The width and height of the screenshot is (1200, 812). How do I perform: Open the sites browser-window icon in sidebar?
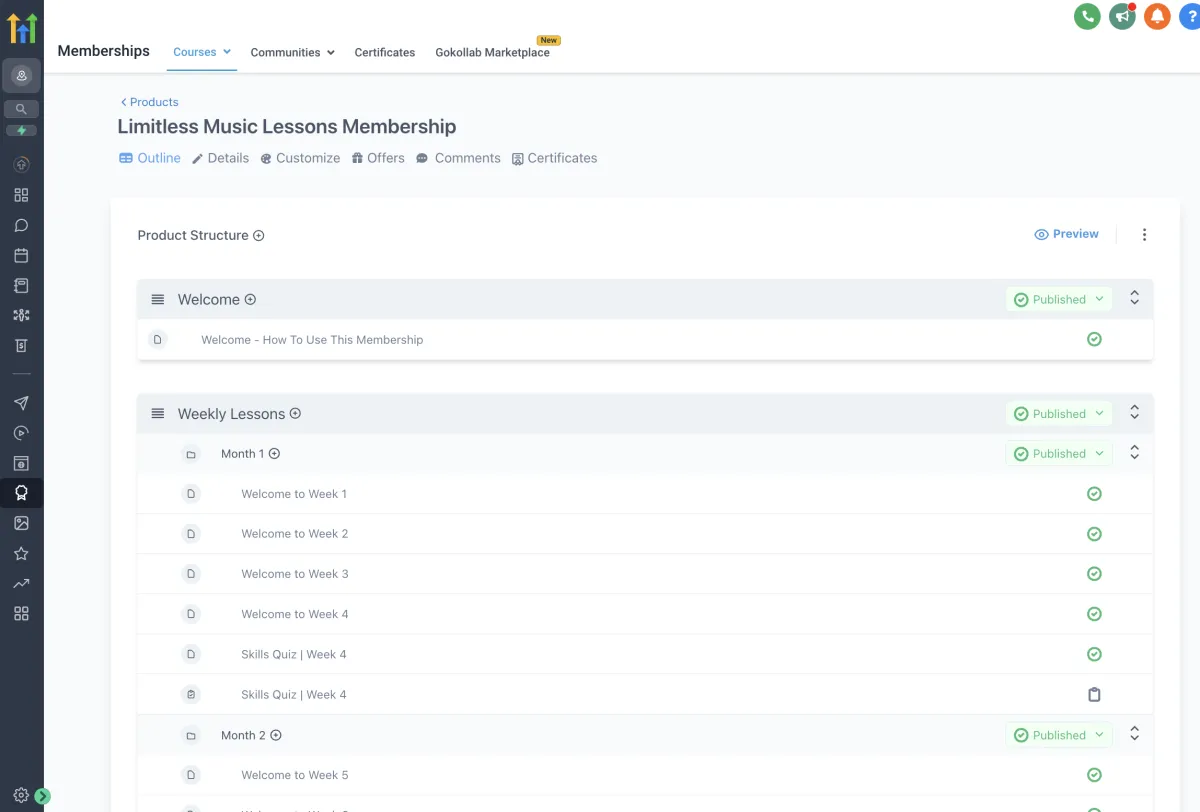(x=22, y=463)
